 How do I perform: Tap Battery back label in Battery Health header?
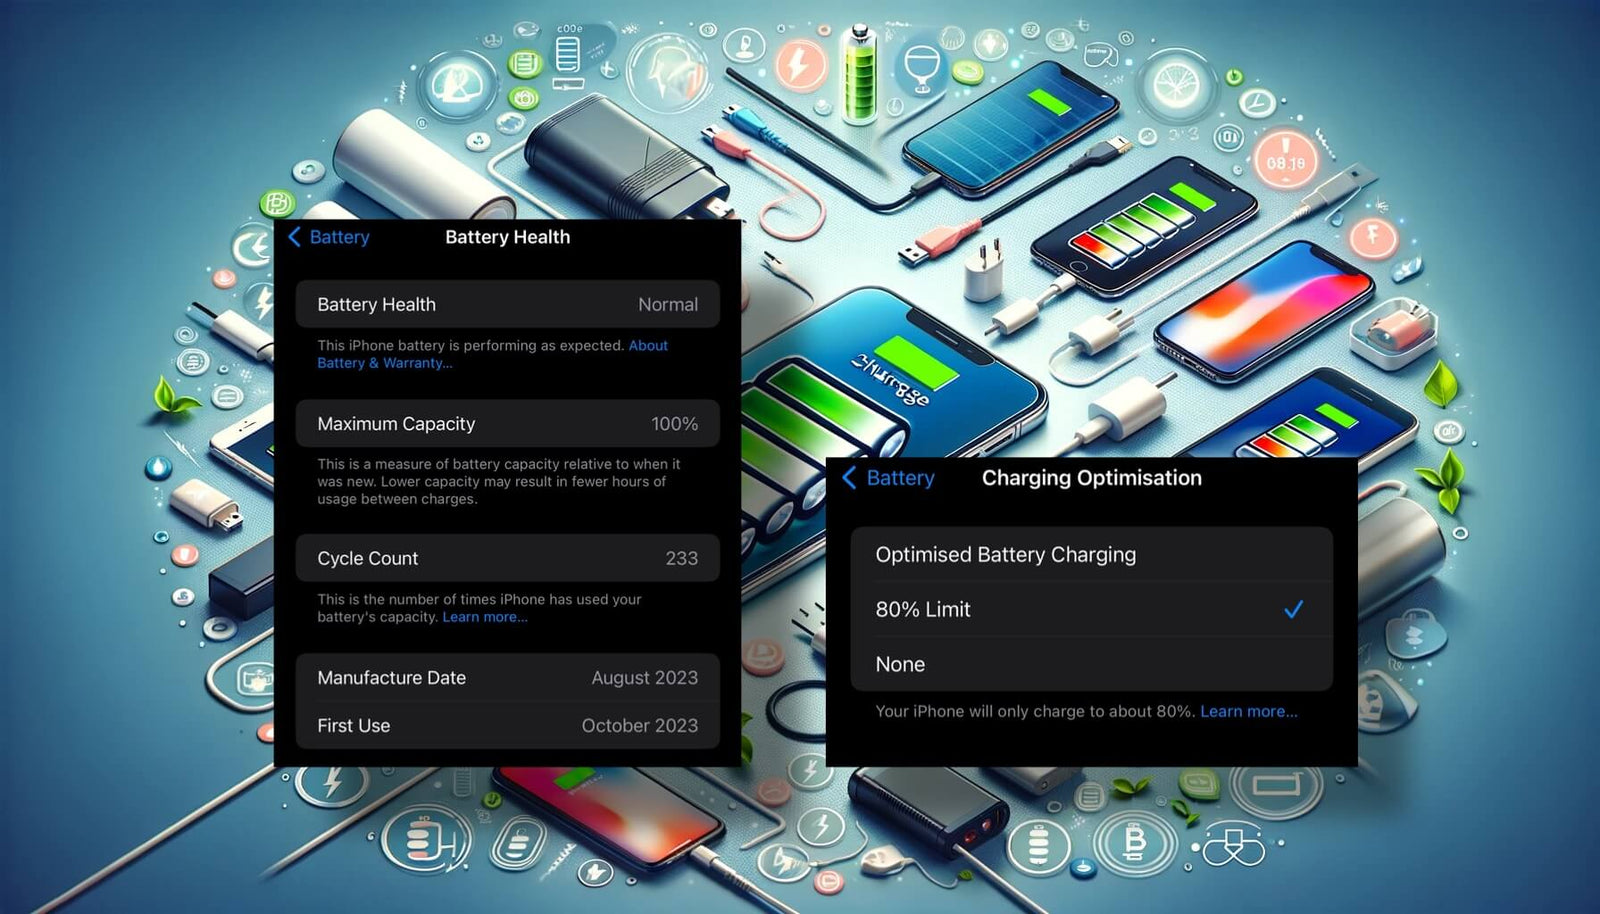coord(339,237)
